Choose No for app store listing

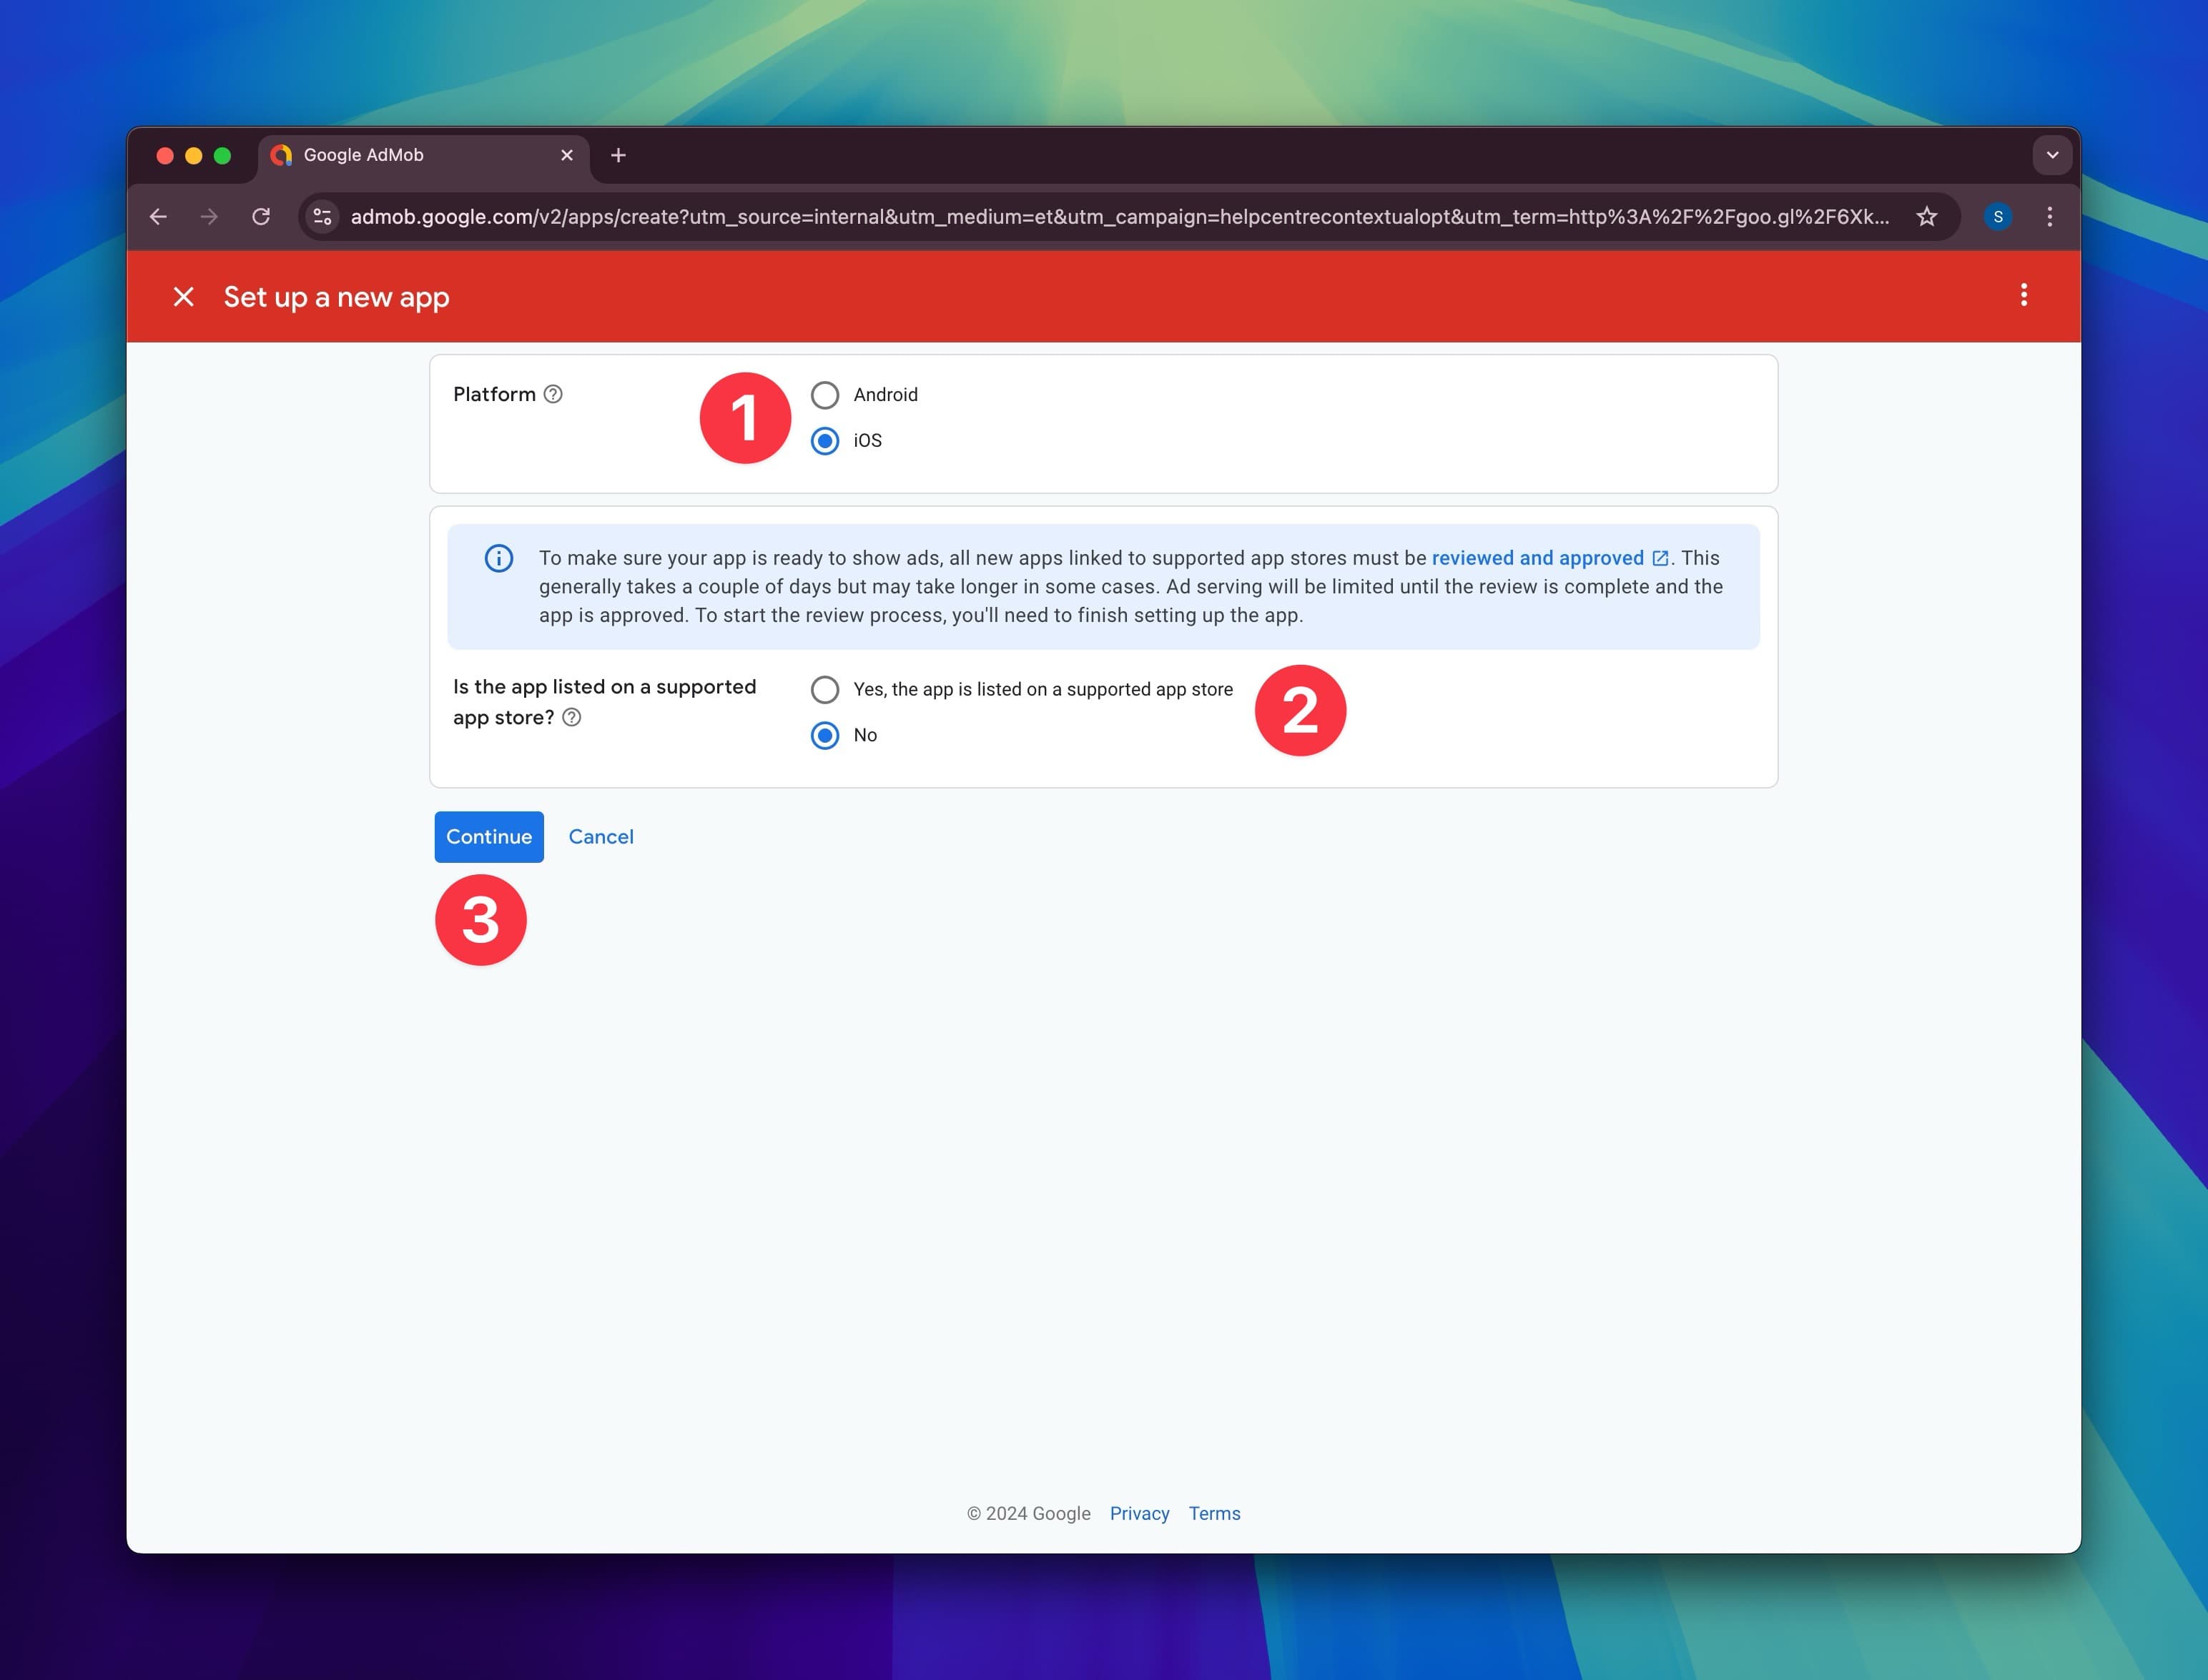pyautogui.click(x=825, y=736)
